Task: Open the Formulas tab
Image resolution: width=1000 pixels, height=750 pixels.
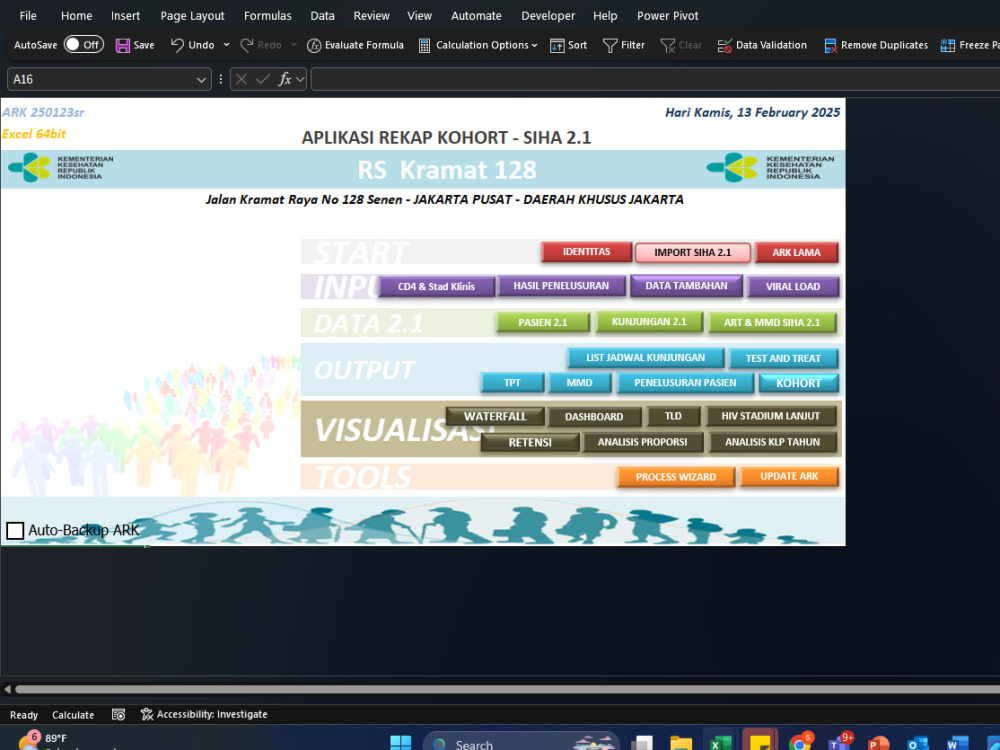Action: [x=268, y=15]
